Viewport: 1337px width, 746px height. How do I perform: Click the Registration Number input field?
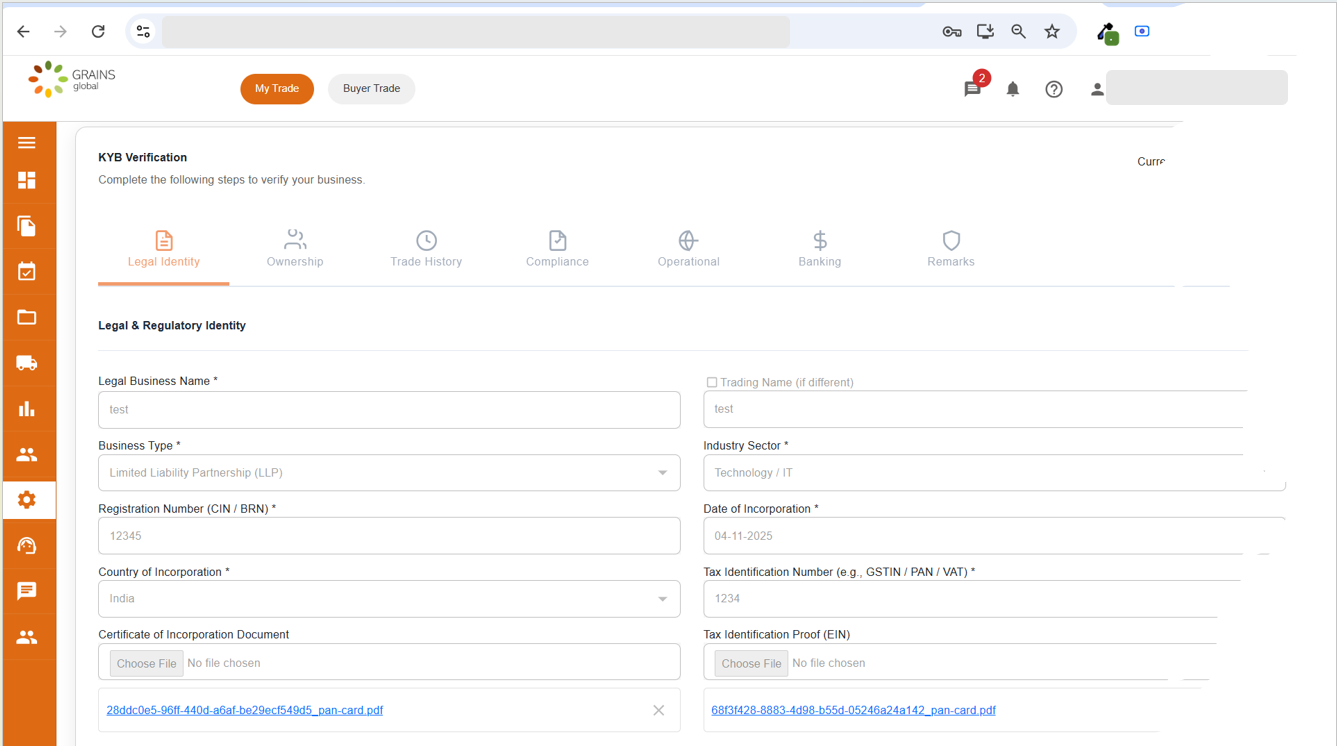point(389,536)
